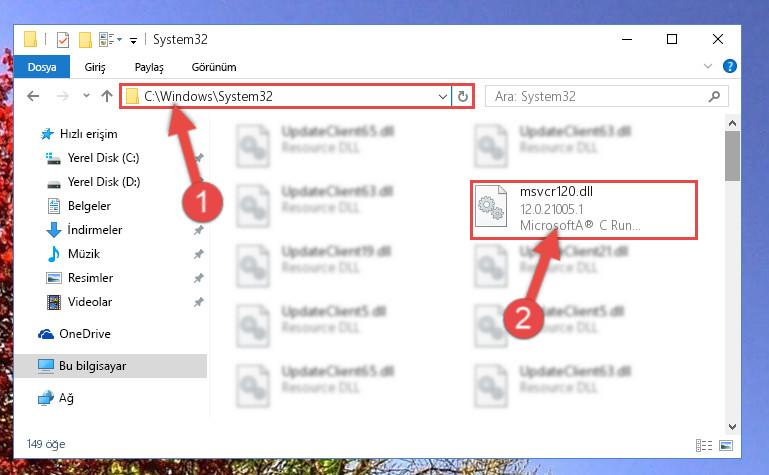769x475 pixels.
Task: Switch to the Görünüm tab
Action: click(x=214, y=67)
